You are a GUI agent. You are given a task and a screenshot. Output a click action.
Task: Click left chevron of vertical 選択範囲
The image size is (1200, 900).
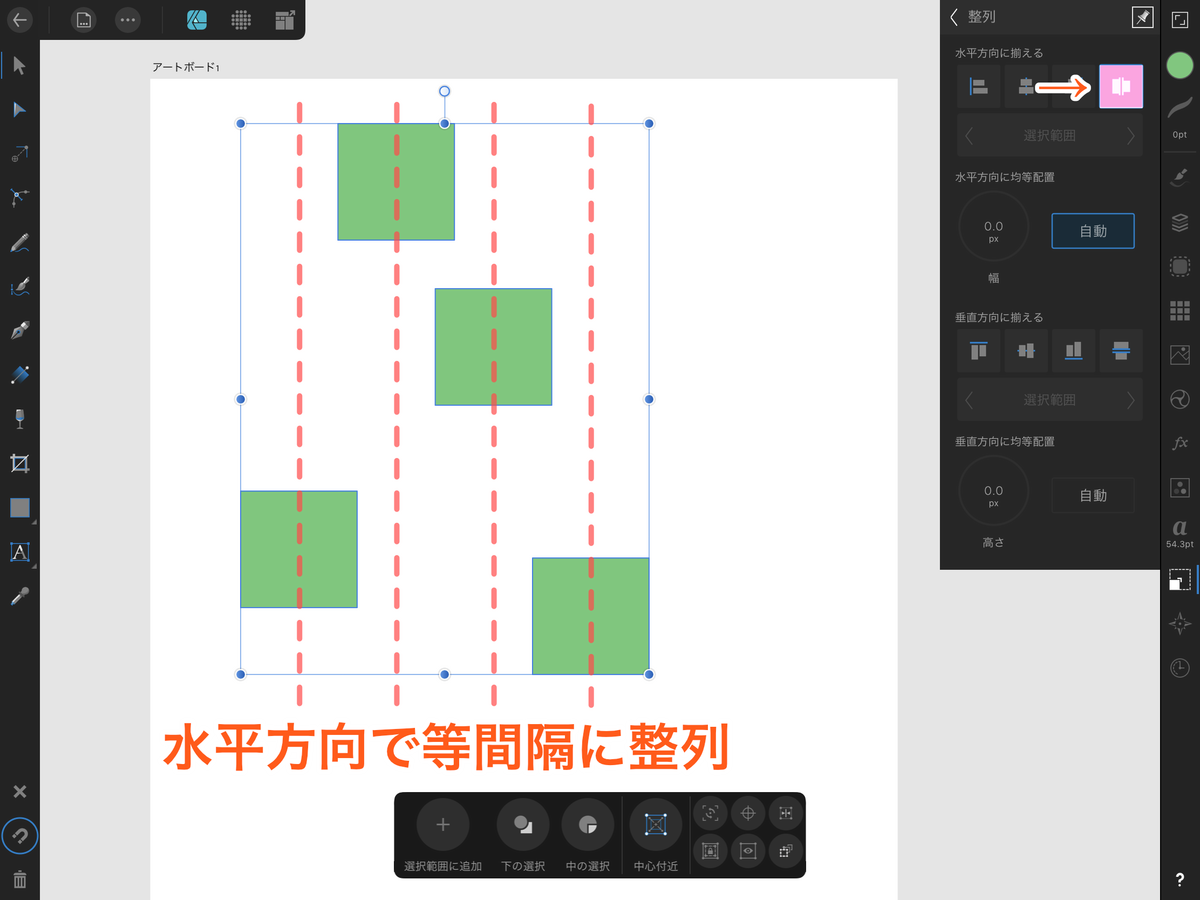click(969, 400)
